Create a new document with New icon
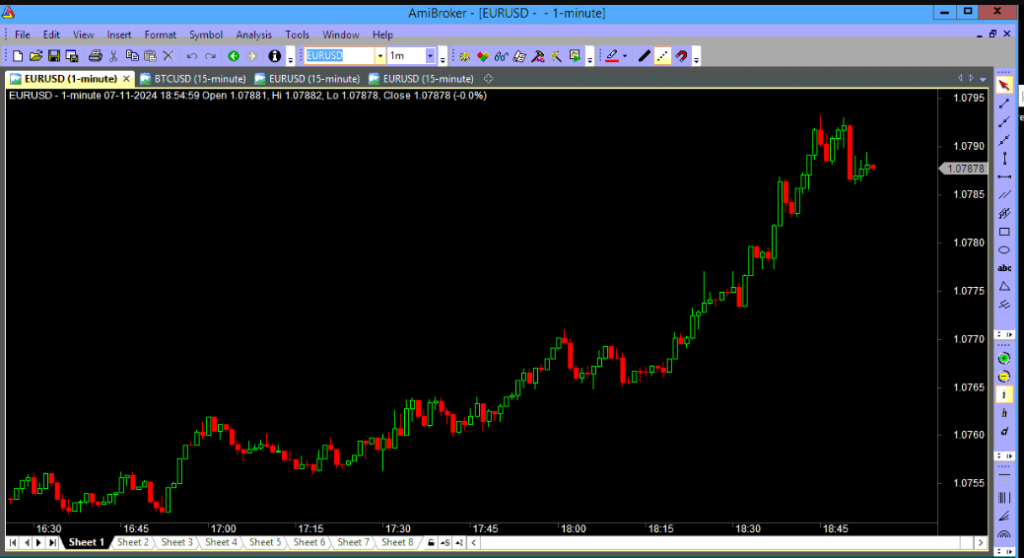This screenshot has width=1024, height=558. point(18,56)
